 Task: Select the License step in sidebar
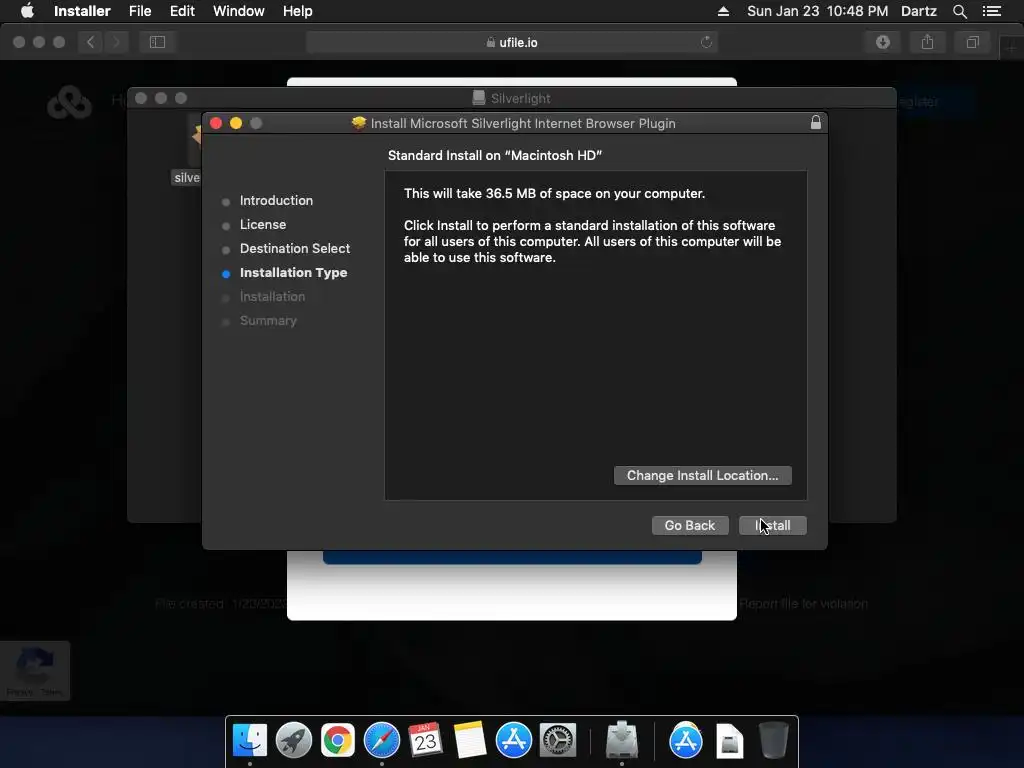263,225
